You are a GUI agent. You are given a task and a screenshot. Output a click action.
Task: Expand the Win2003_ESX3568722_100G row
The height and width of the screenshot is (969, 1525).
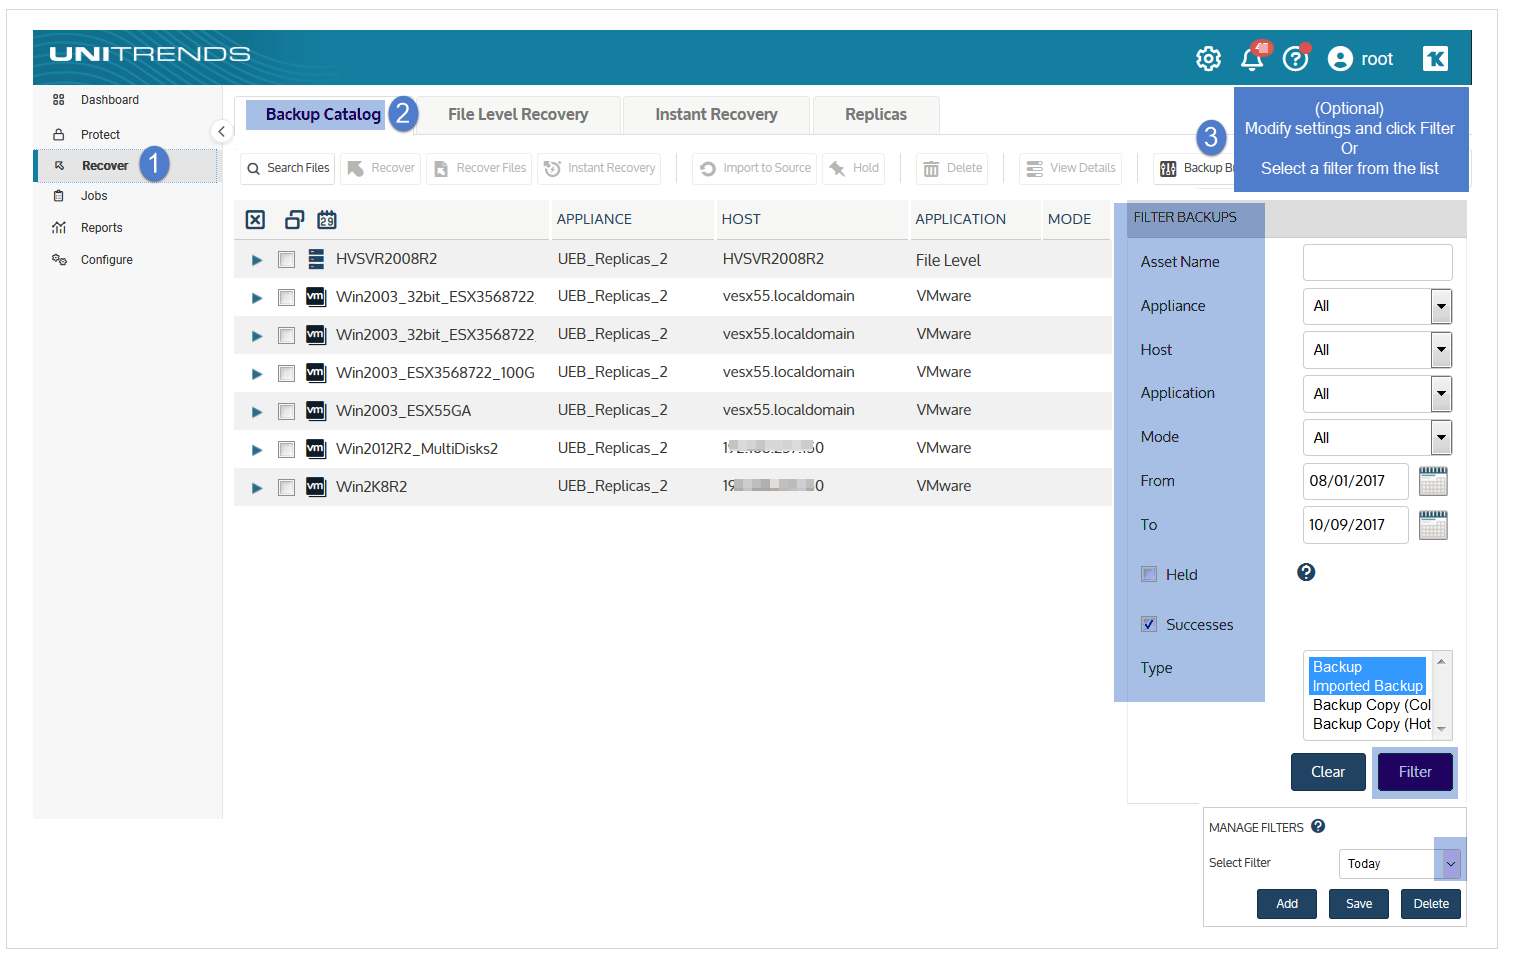click(x=257, y=374)
